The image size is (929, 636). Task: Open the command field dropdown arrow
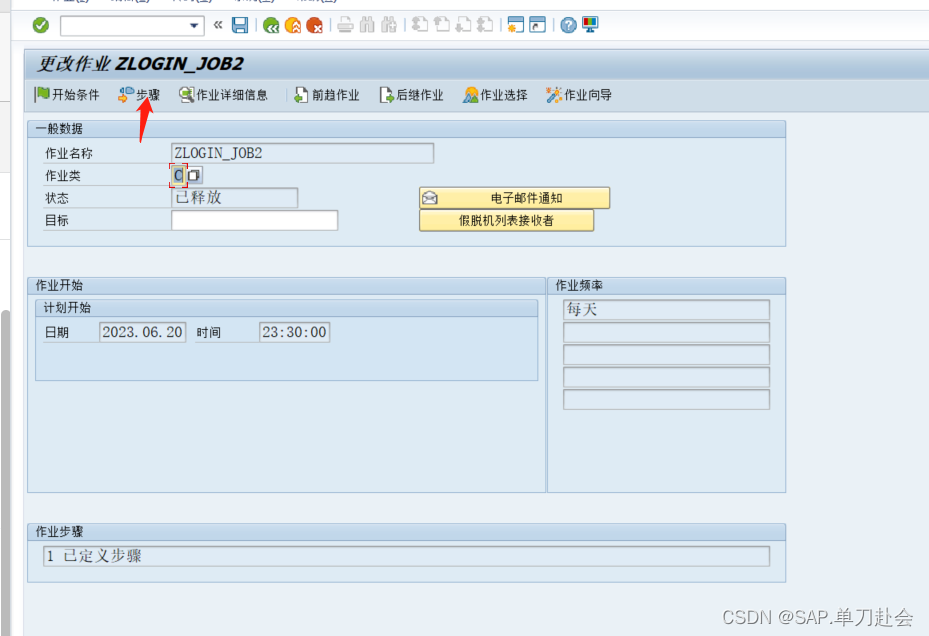click(x=194, y=25)
